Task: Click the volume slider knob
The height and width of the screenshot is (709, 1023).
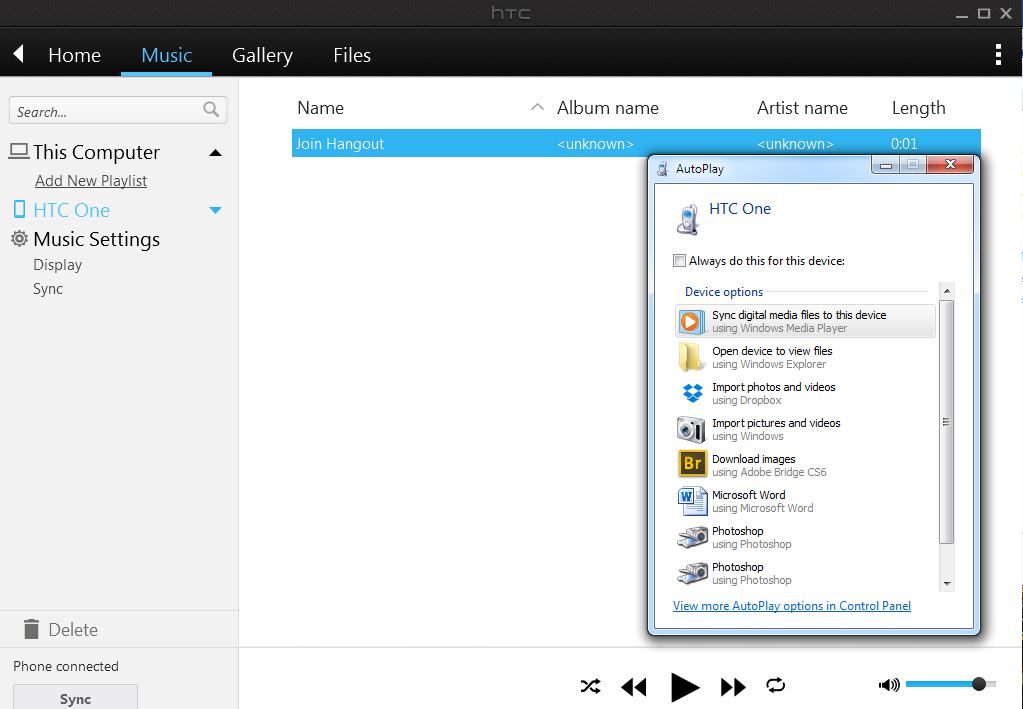Action: tap(979, 684)
